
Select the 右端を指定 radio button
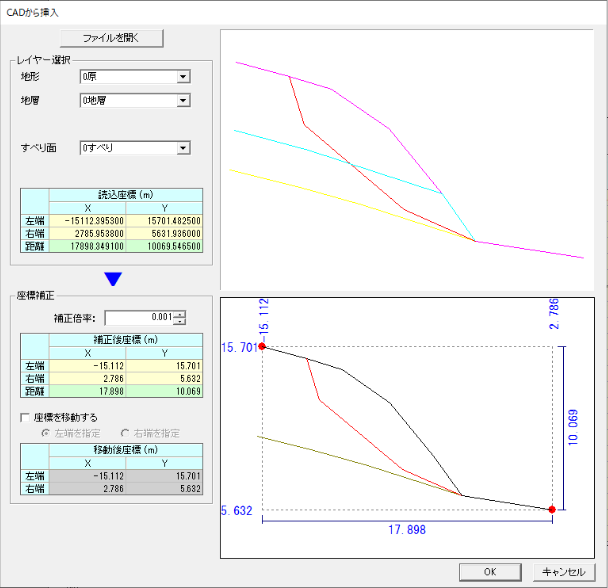pyautogui.click(x=125, y=432)
